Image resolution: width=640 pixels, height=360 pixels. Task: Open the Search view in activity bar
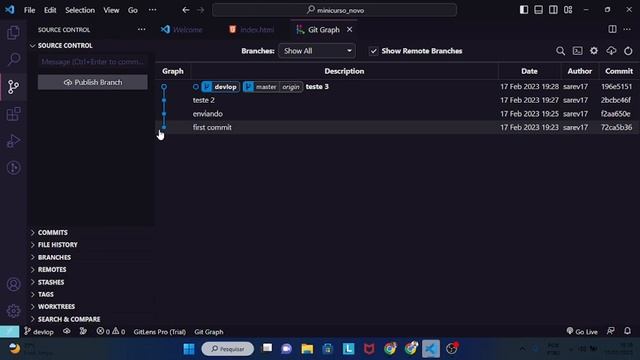coord(13,60)
